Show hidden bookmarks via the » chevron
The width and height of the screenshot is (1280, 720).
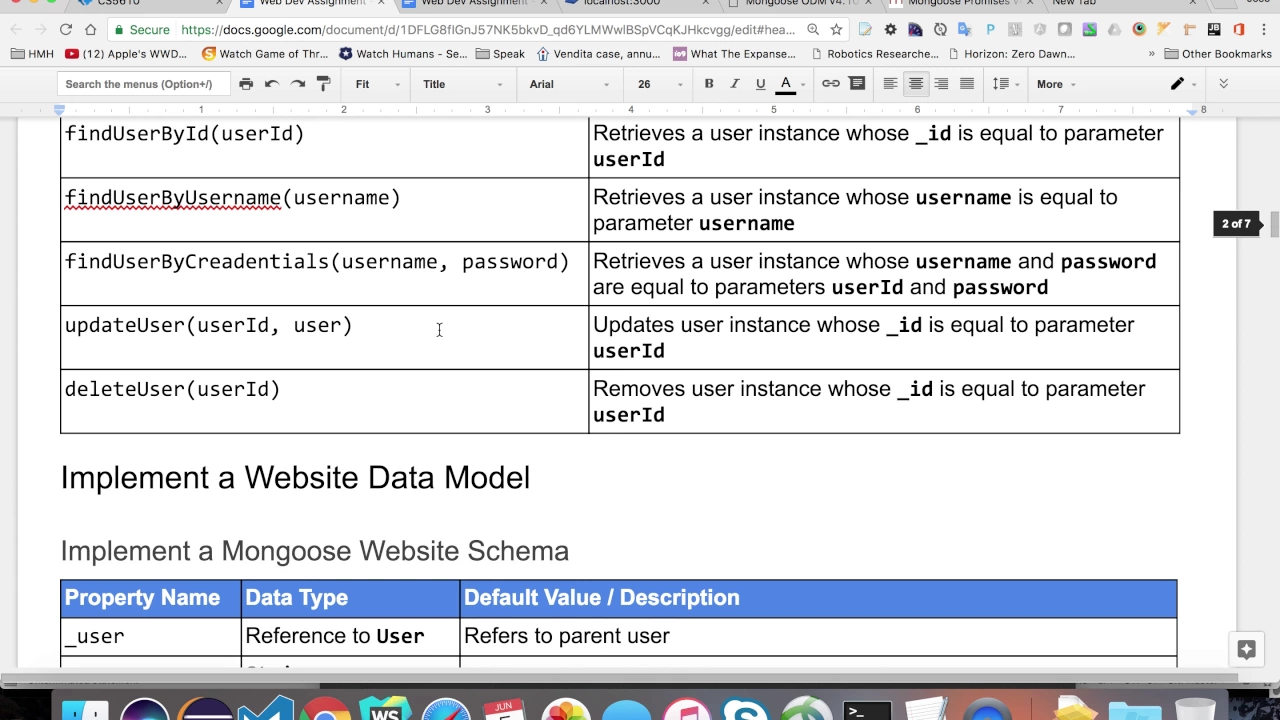click(x=1152, y=54)
